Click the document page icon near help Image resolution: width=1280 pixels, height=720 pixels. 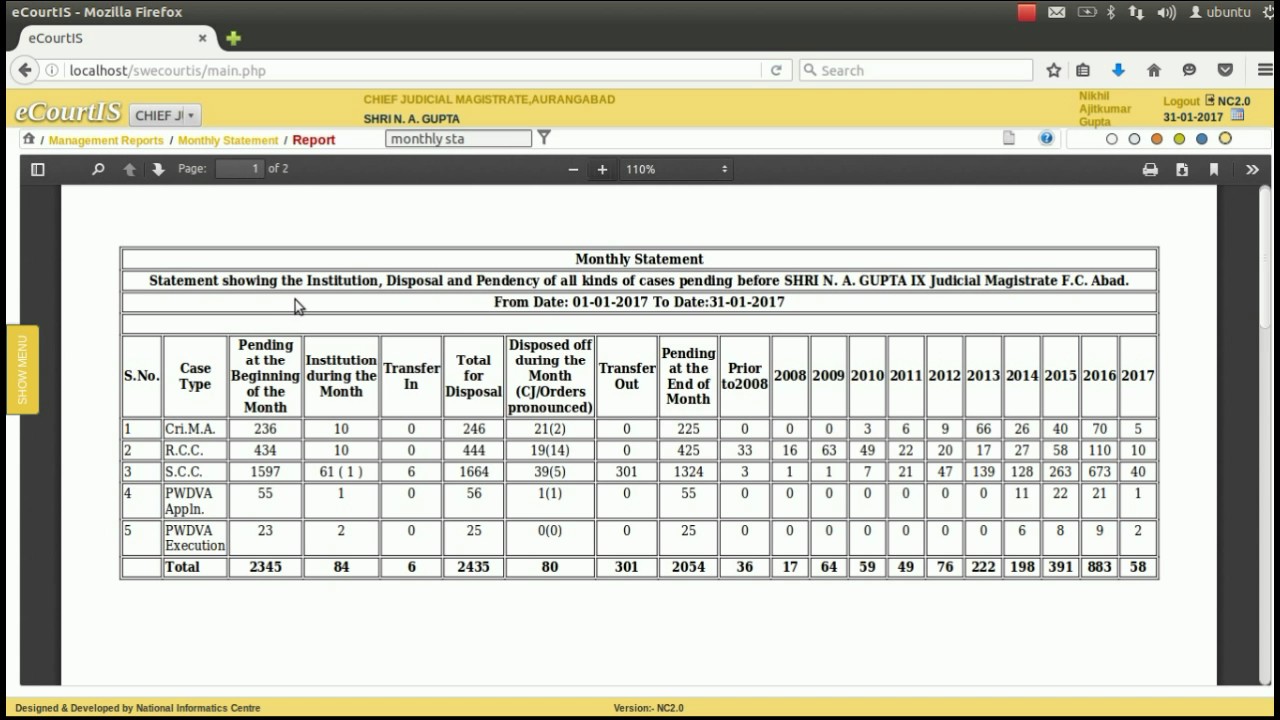1009,138
